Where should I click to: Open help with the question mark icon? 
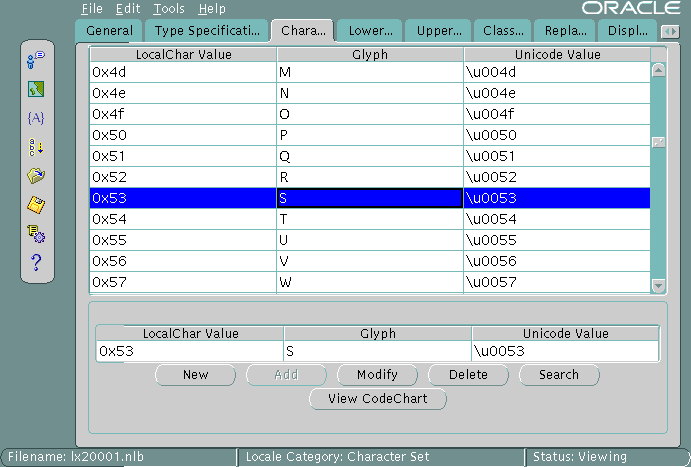37,263
